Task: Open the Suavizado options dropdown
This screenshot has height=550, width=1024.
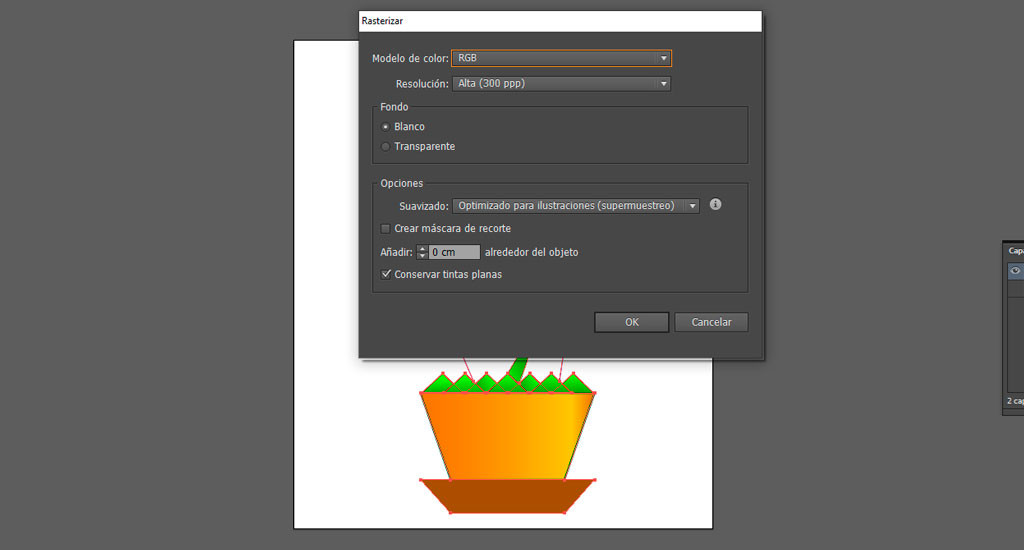Action: tap(575, 206)
